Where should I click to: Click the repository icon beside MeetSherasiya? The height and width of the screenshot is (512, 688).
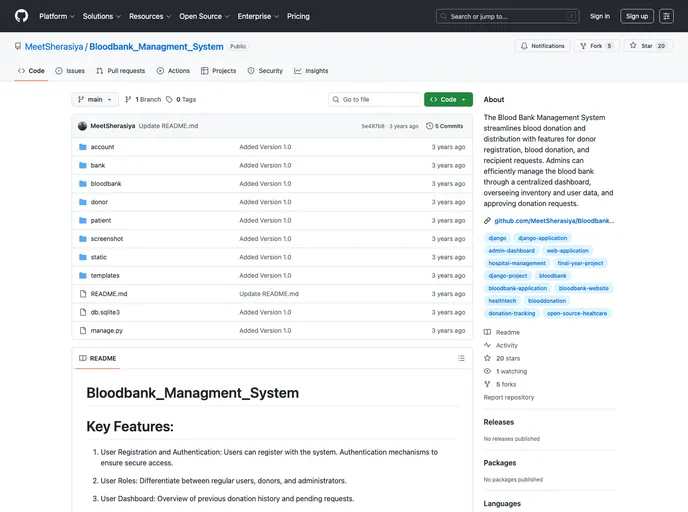[x=18, y=46]
